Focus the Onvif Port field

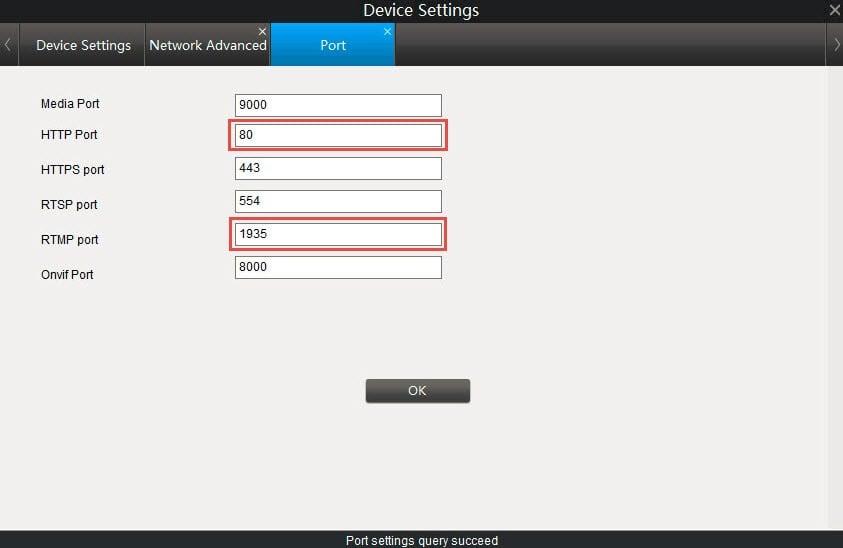click(x=338, y=267)
